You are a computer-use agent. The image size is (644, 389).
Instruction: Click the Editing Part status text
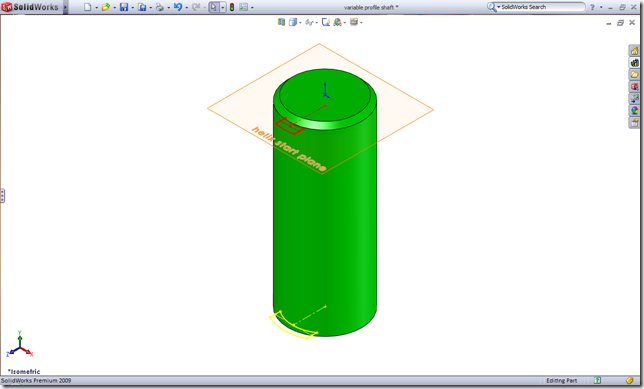pos(561,381)
